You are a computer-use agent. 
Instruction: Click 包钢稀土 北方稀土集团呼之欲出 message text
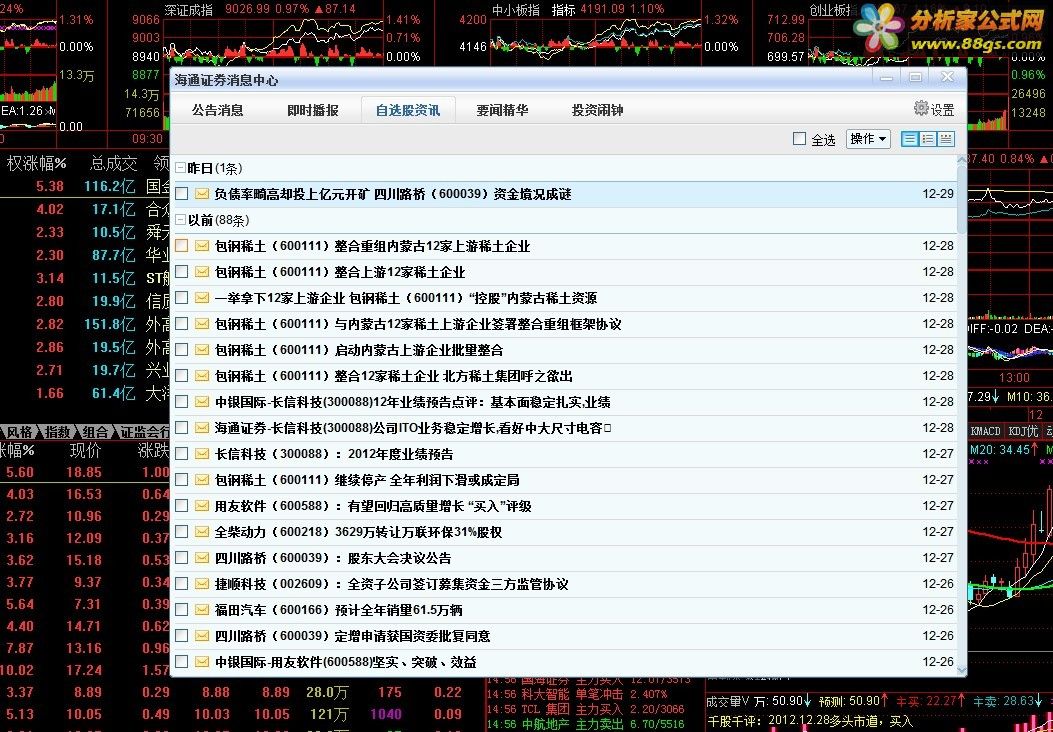394,376
